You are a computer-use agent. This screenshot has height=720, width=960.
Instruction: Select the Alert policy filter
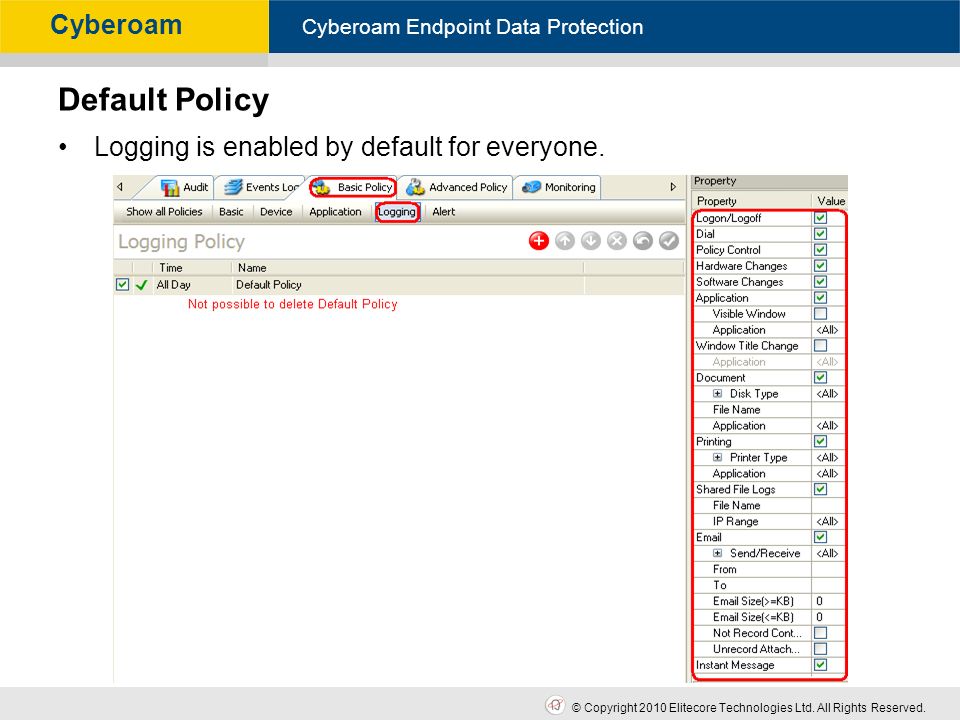click(443, 212)
